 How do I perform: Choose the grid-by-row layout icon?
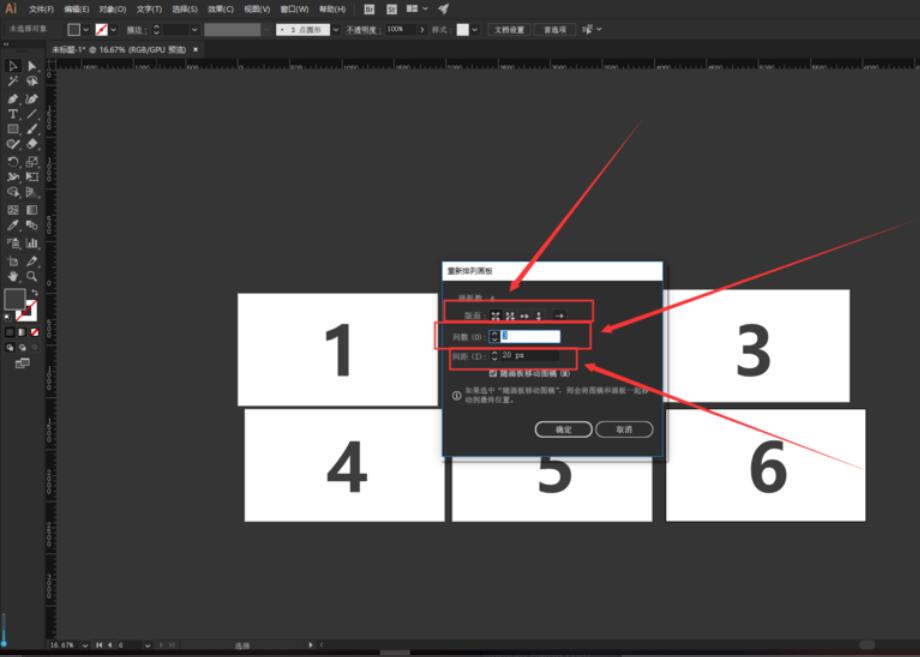tap(496, 315)
